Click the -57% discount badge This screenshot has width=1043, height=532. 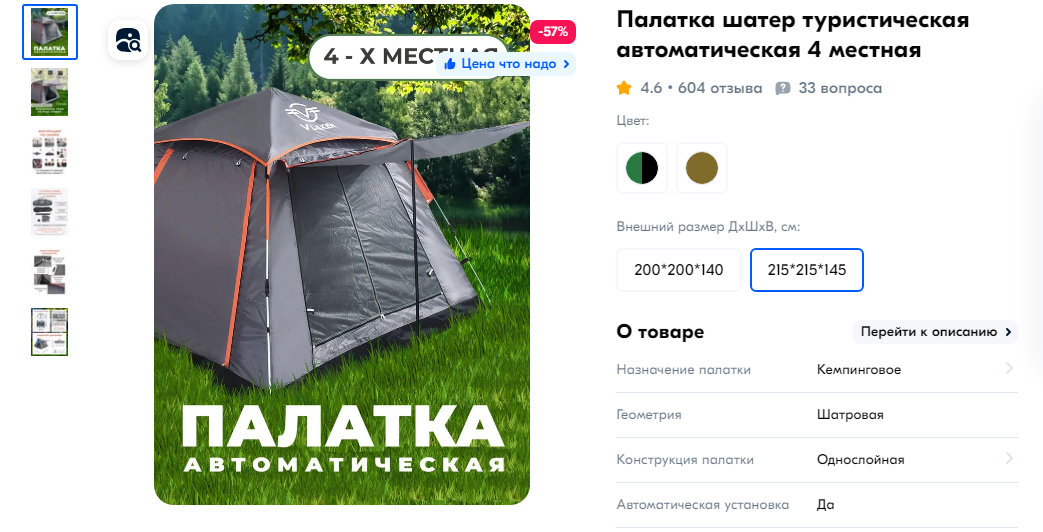tap(553, 31)
